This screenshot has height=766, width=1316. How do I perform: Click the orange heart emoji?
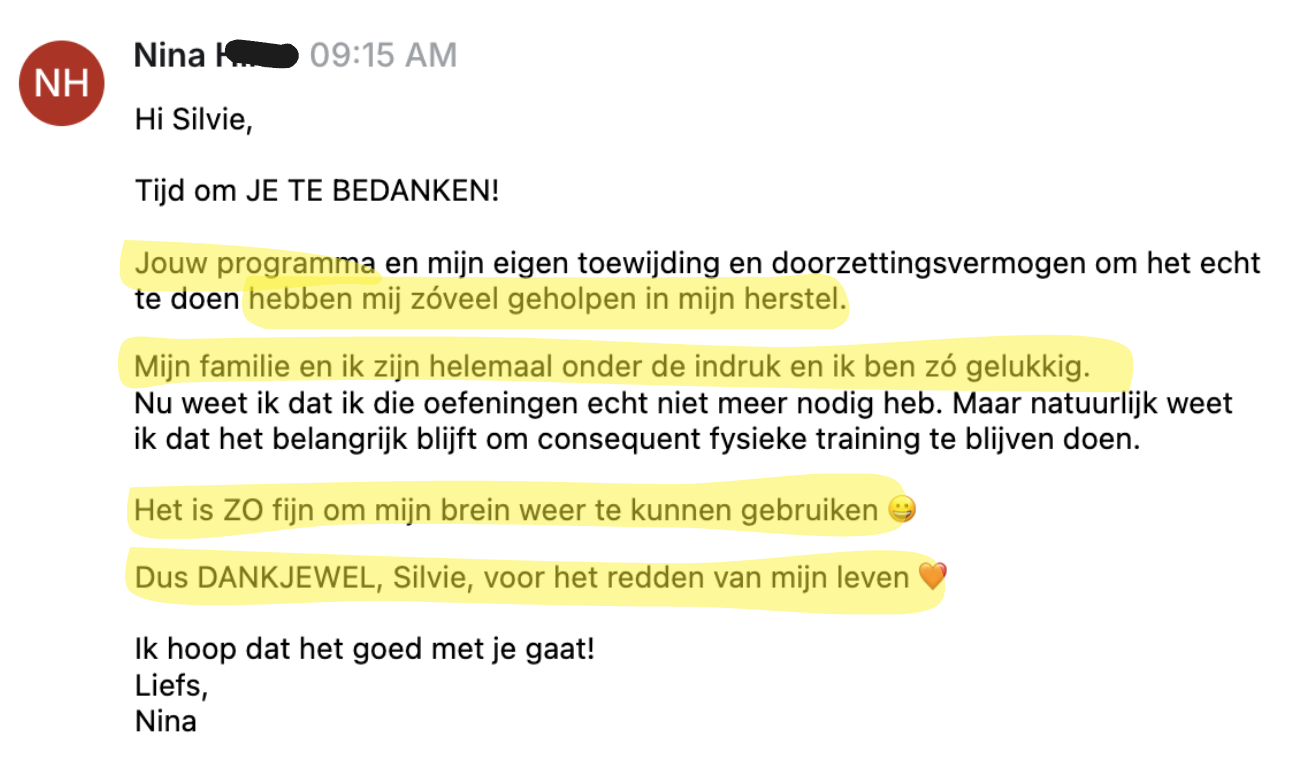(931, 577)
